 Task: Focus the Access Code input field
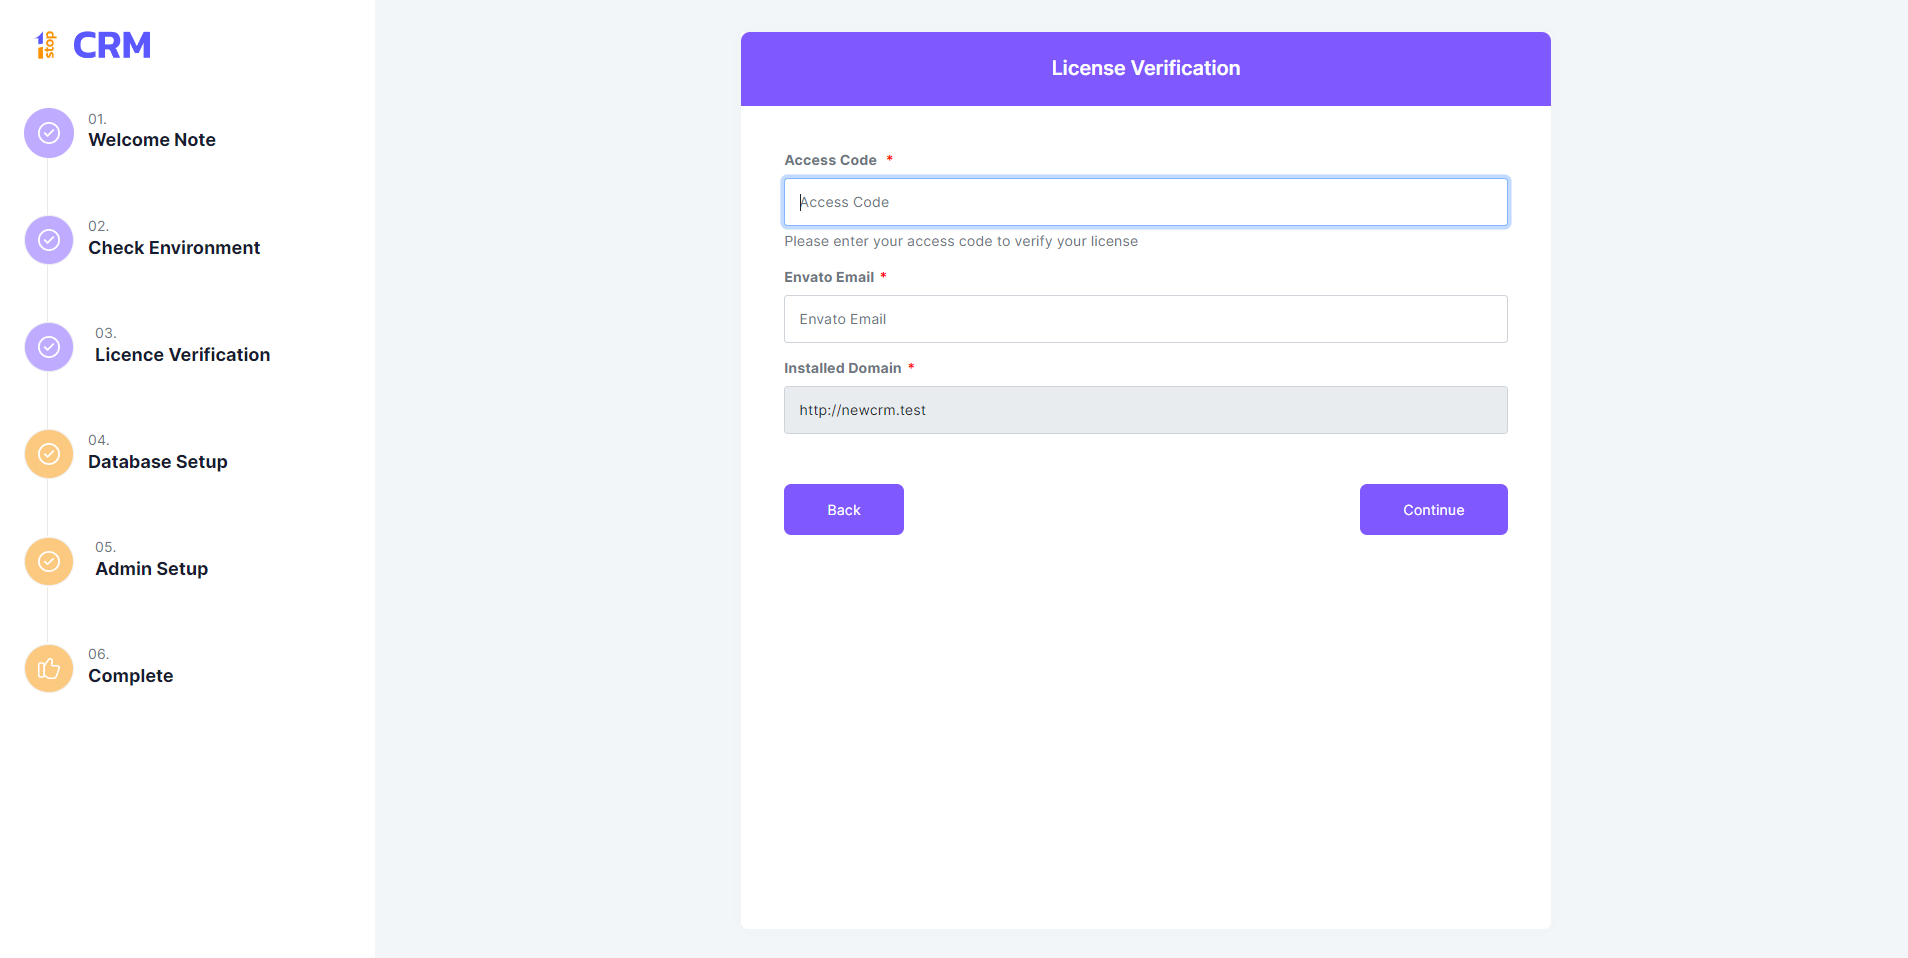[x=1146, y=202]
